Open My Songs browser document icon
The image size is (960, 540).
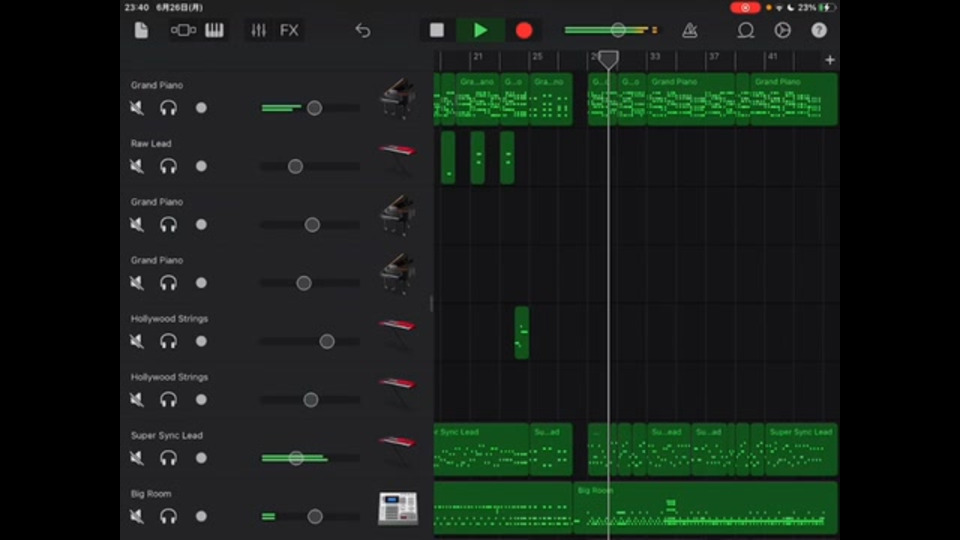point(141,30)
